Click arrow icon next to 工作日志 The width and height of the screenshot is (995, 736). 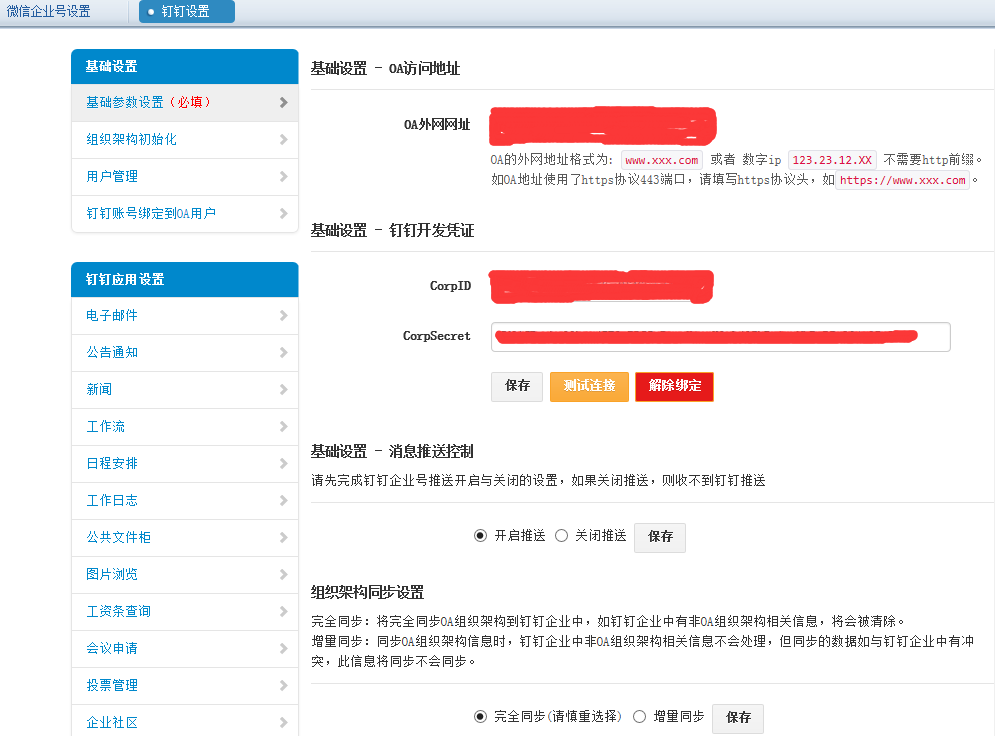point(284,500)
